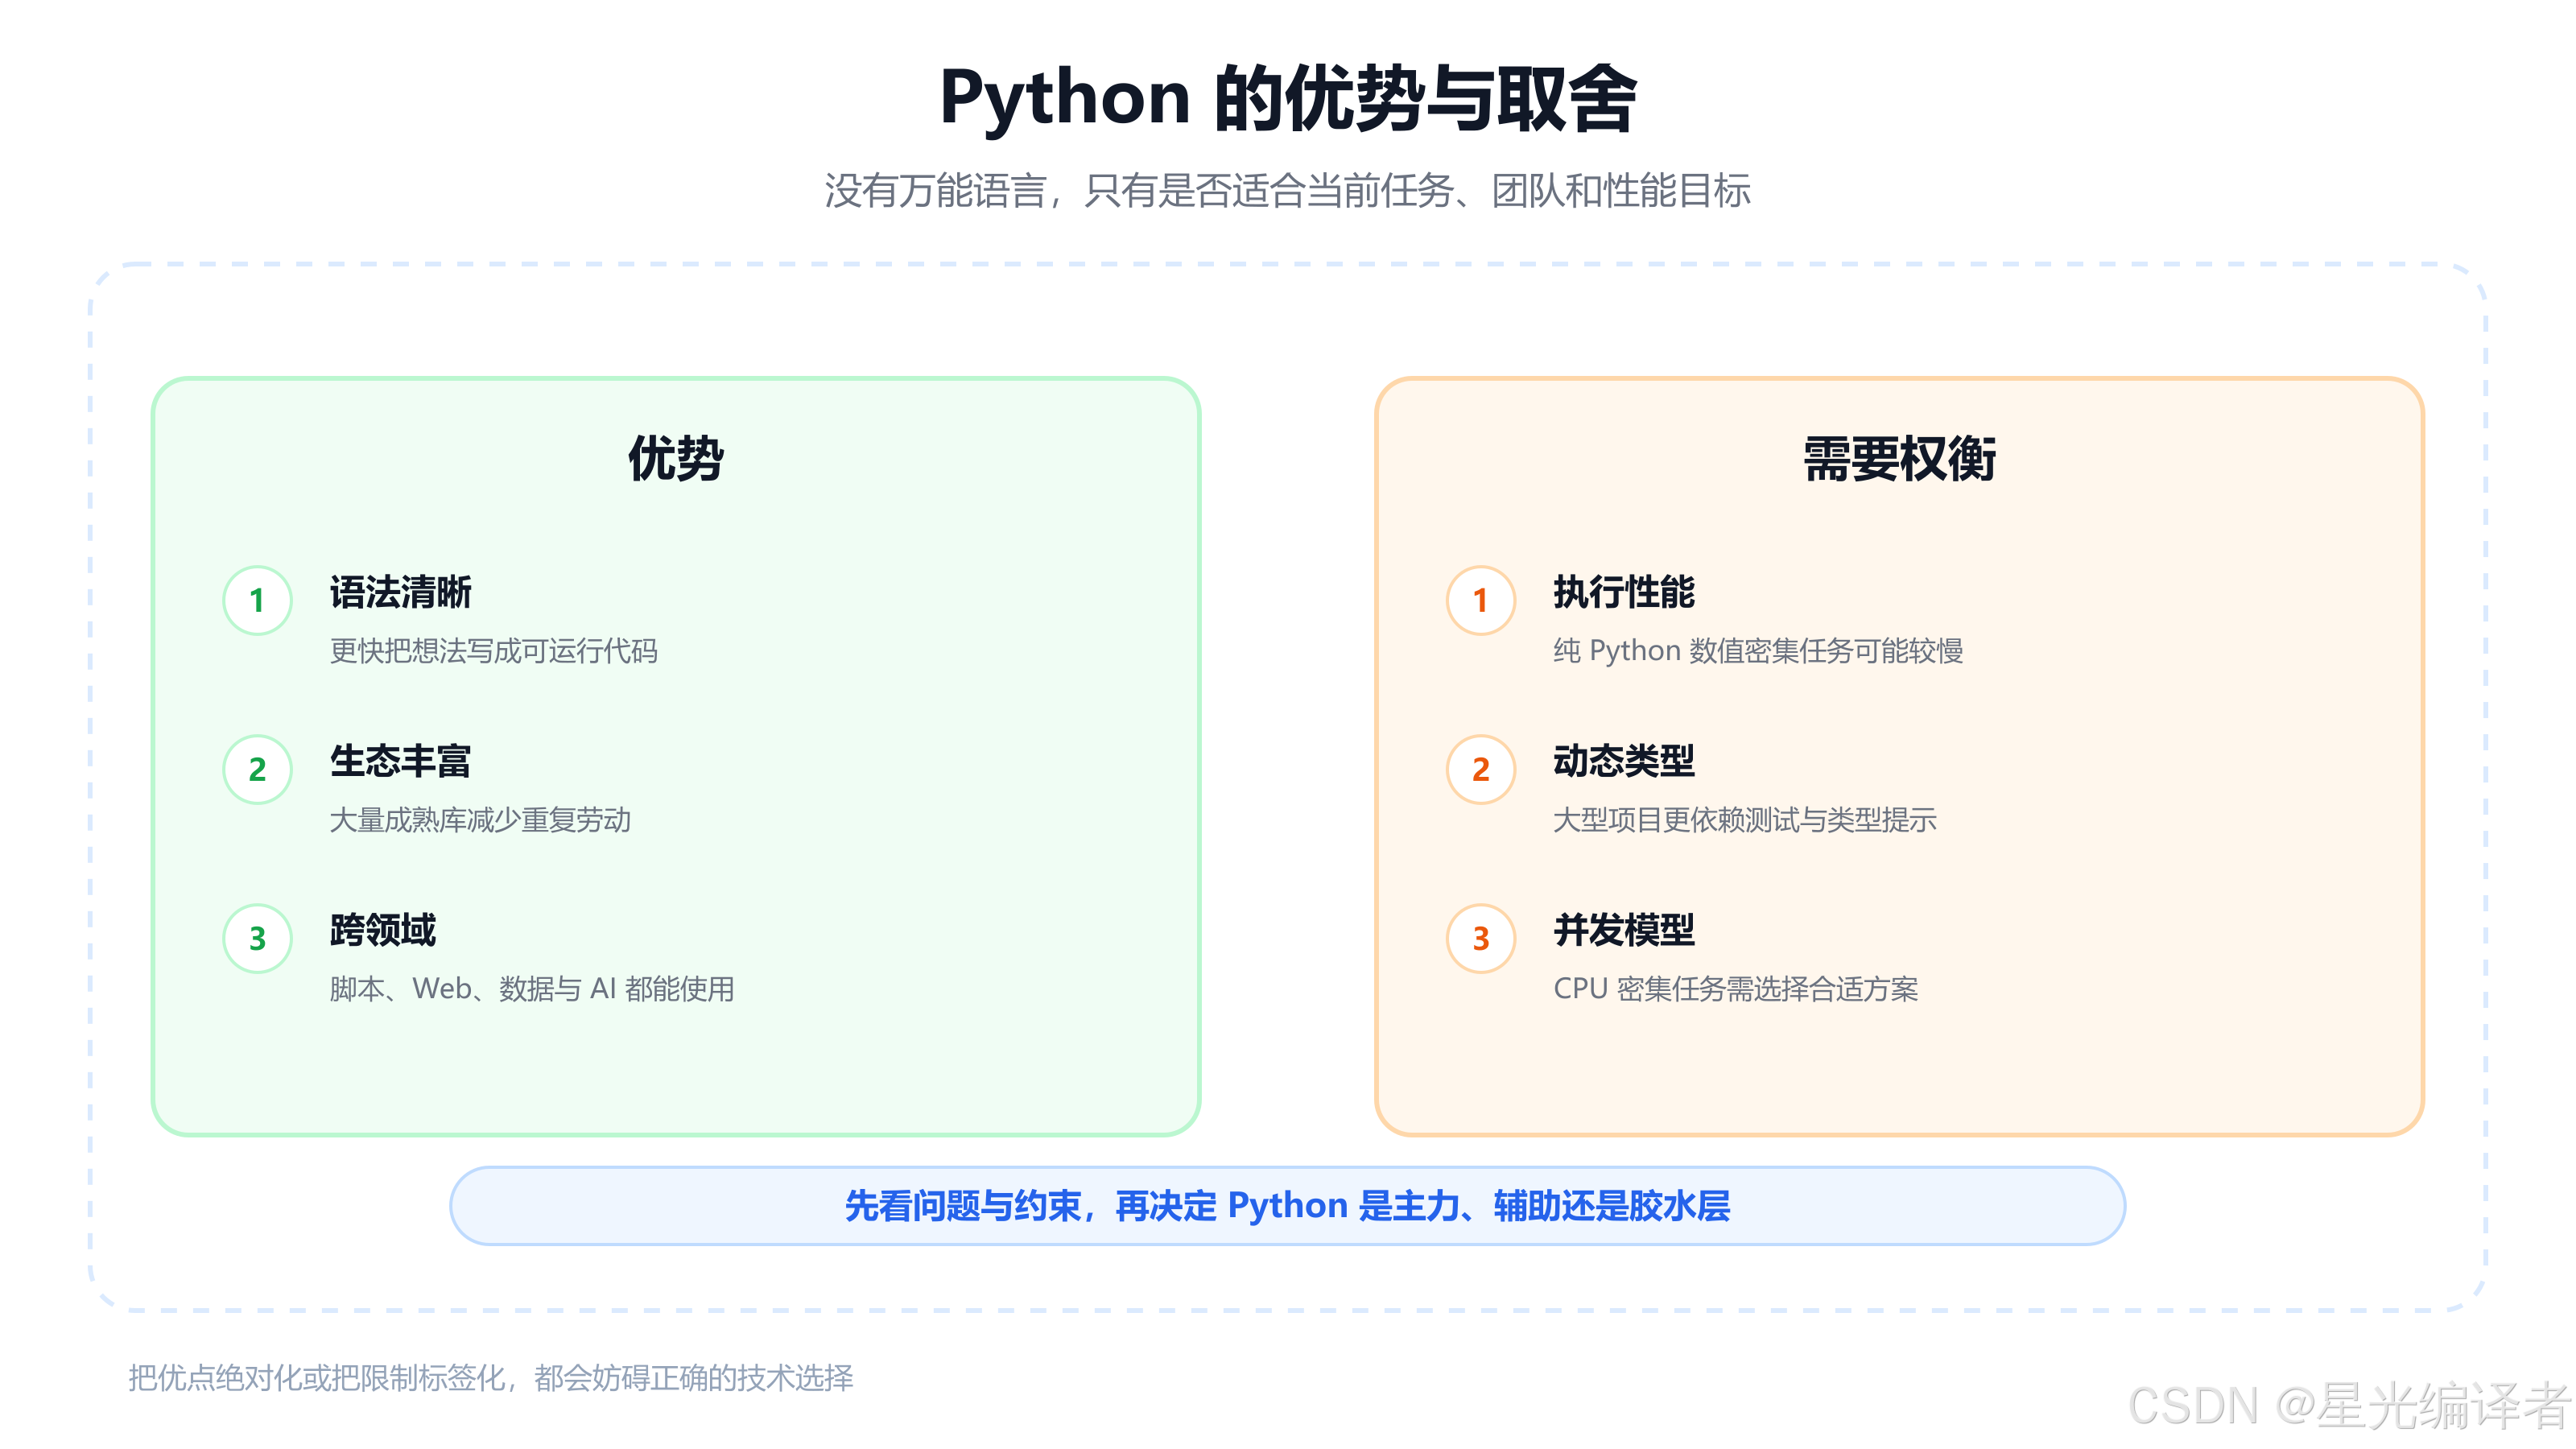This screenshot has height=1449, width=2576.
Task: Click the green number 1 circle beside 语法清晰
Action: click(x=257, y=600)
